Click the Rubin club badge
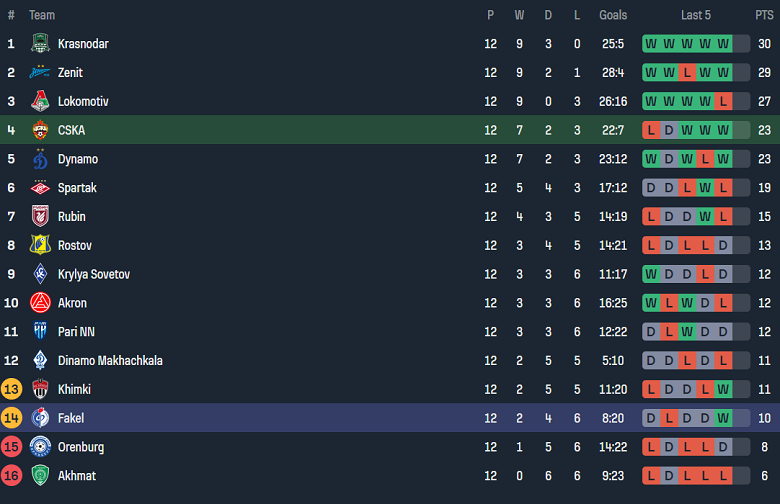 [x=40, y=217]
